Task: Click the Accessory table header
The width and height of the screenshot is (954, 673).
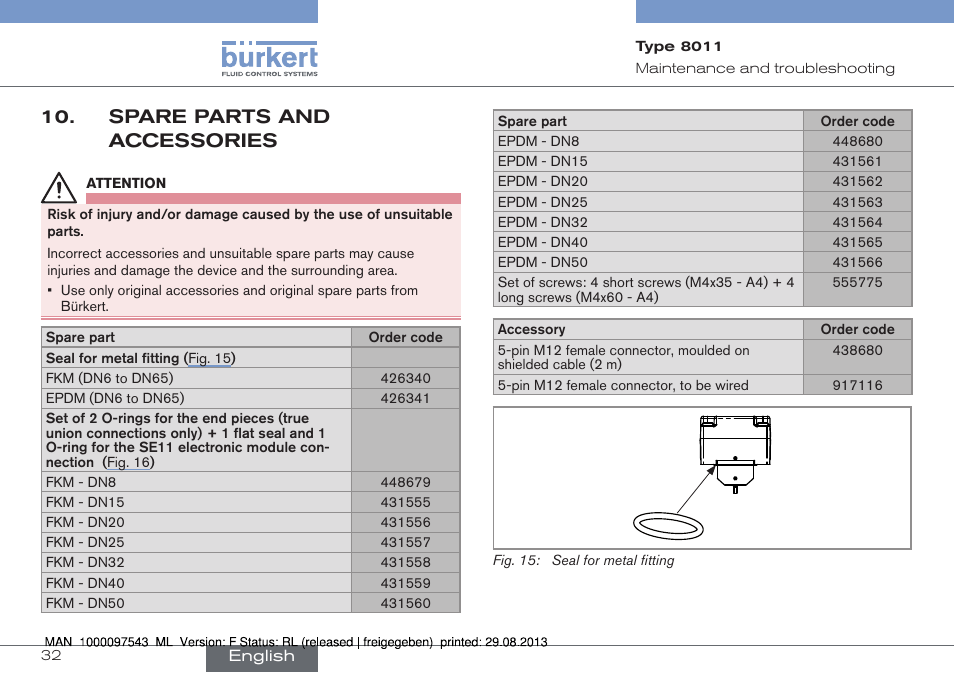Action: (531, 329)
